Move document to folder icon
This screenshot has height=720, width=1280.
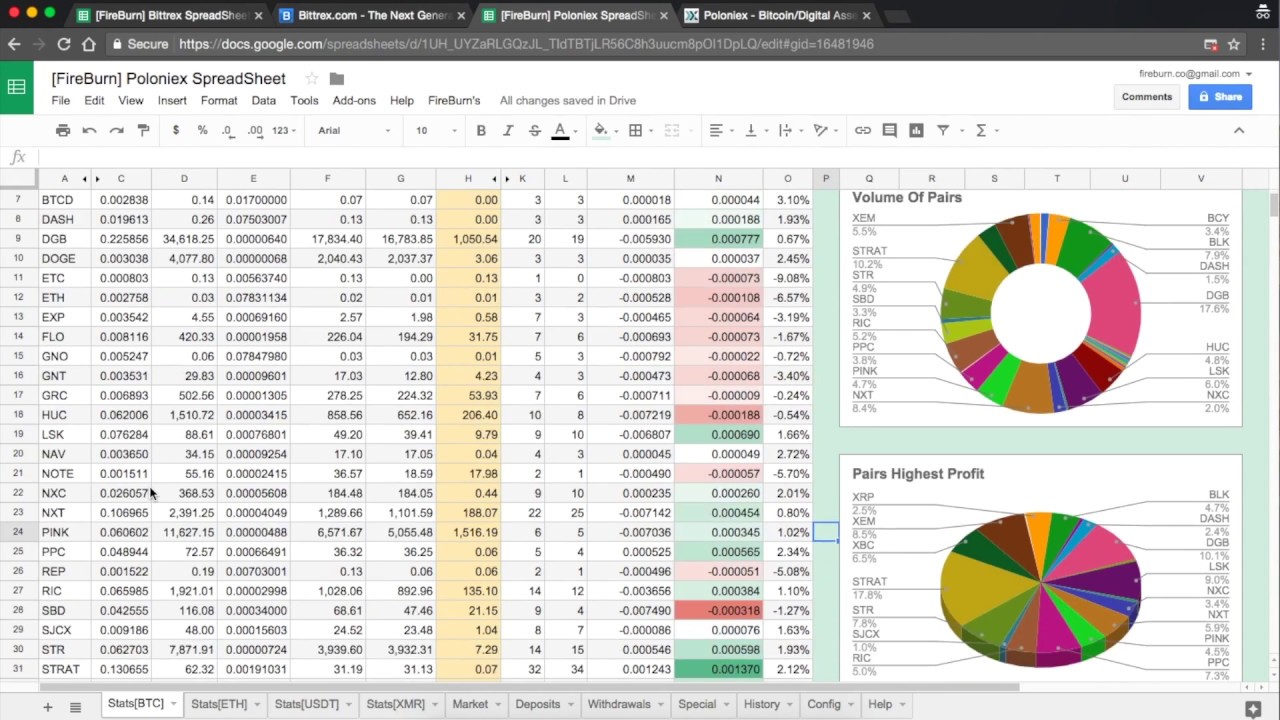click(x=337, y=79)
